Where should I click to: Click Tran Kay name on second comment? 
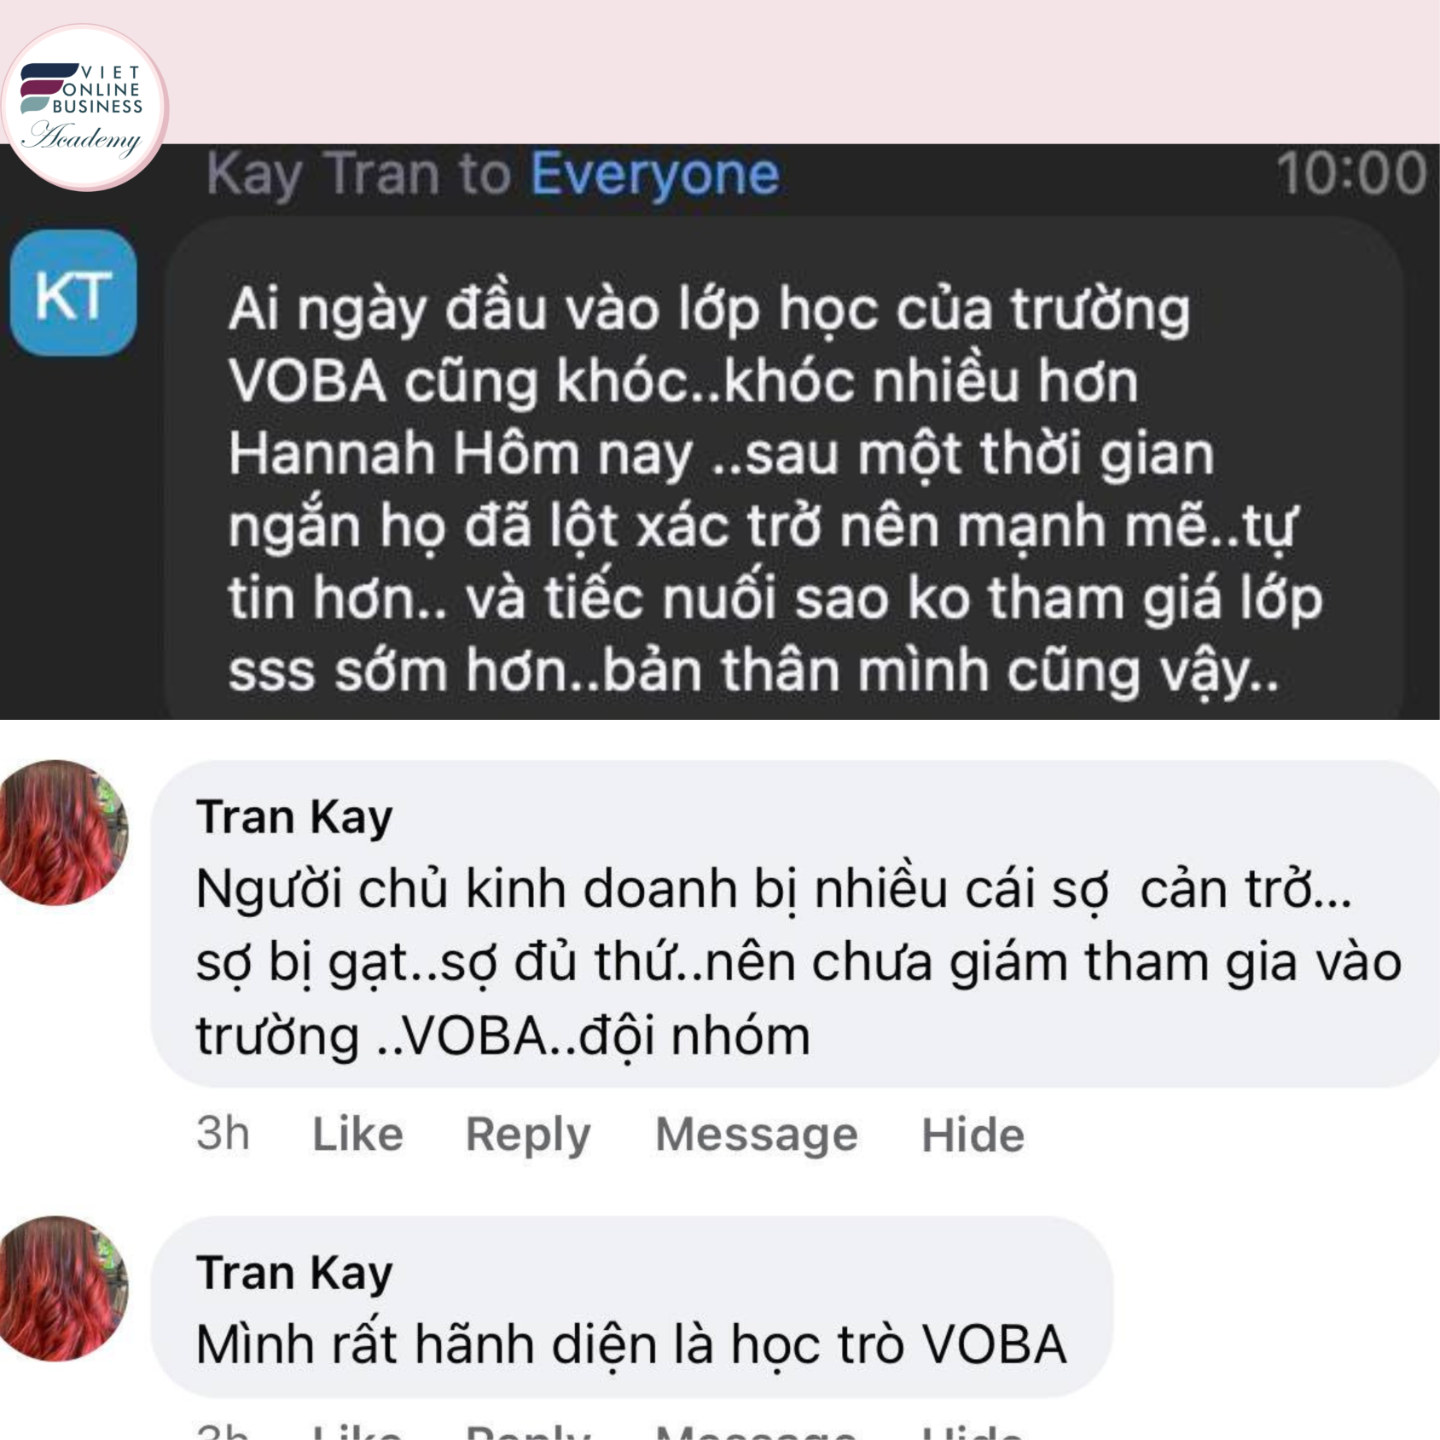294,1273
